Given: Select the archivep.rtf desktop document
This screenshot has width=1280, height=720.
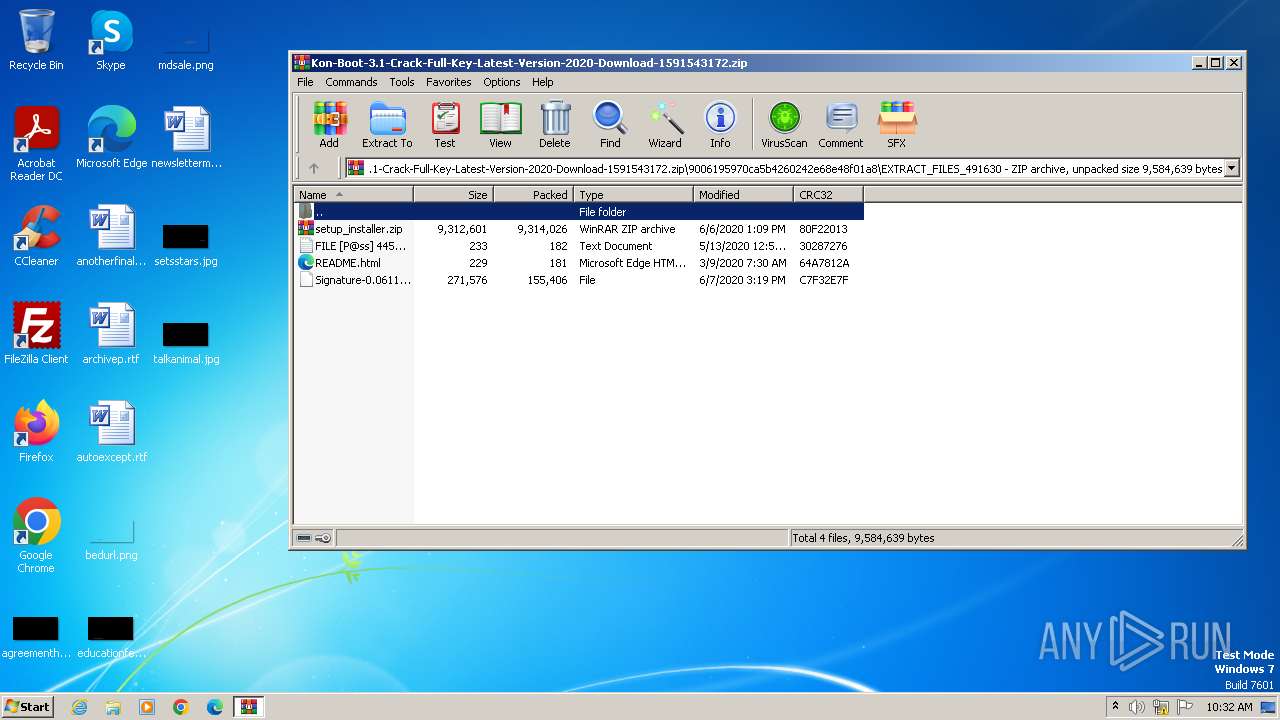Looking at the screenshot, I should pos(111,334).
